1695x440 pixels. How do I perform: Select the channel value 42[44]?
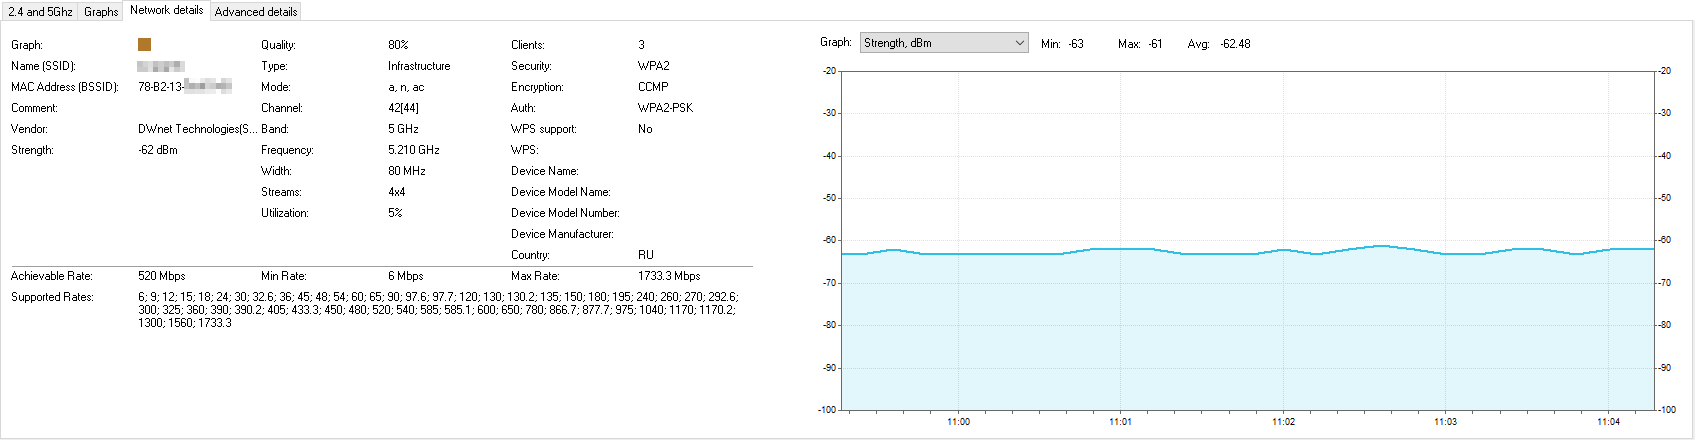tap(403, 108)
